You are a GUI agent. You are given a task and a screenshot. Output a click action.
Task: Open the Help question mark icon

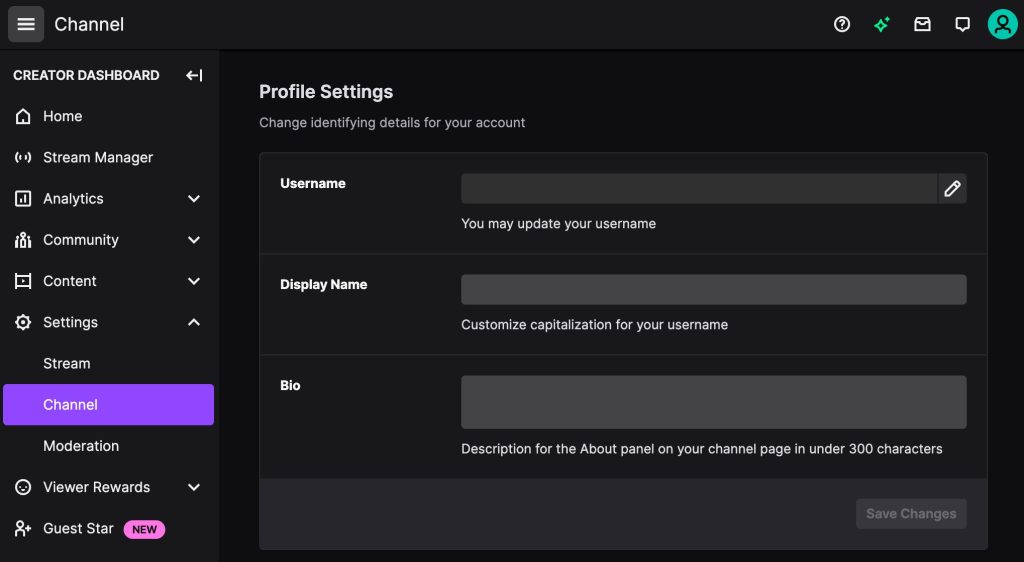pos(842,24)
